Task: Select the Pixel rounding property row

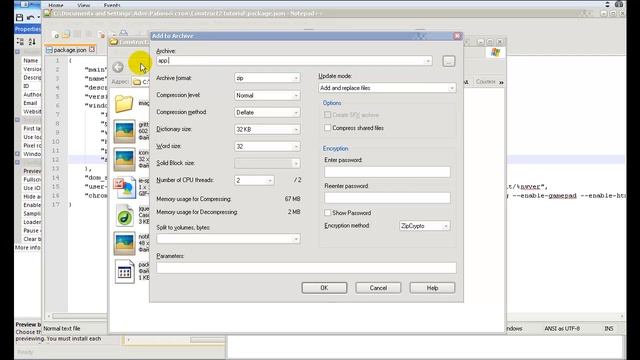Action: [x=31, y=145]
